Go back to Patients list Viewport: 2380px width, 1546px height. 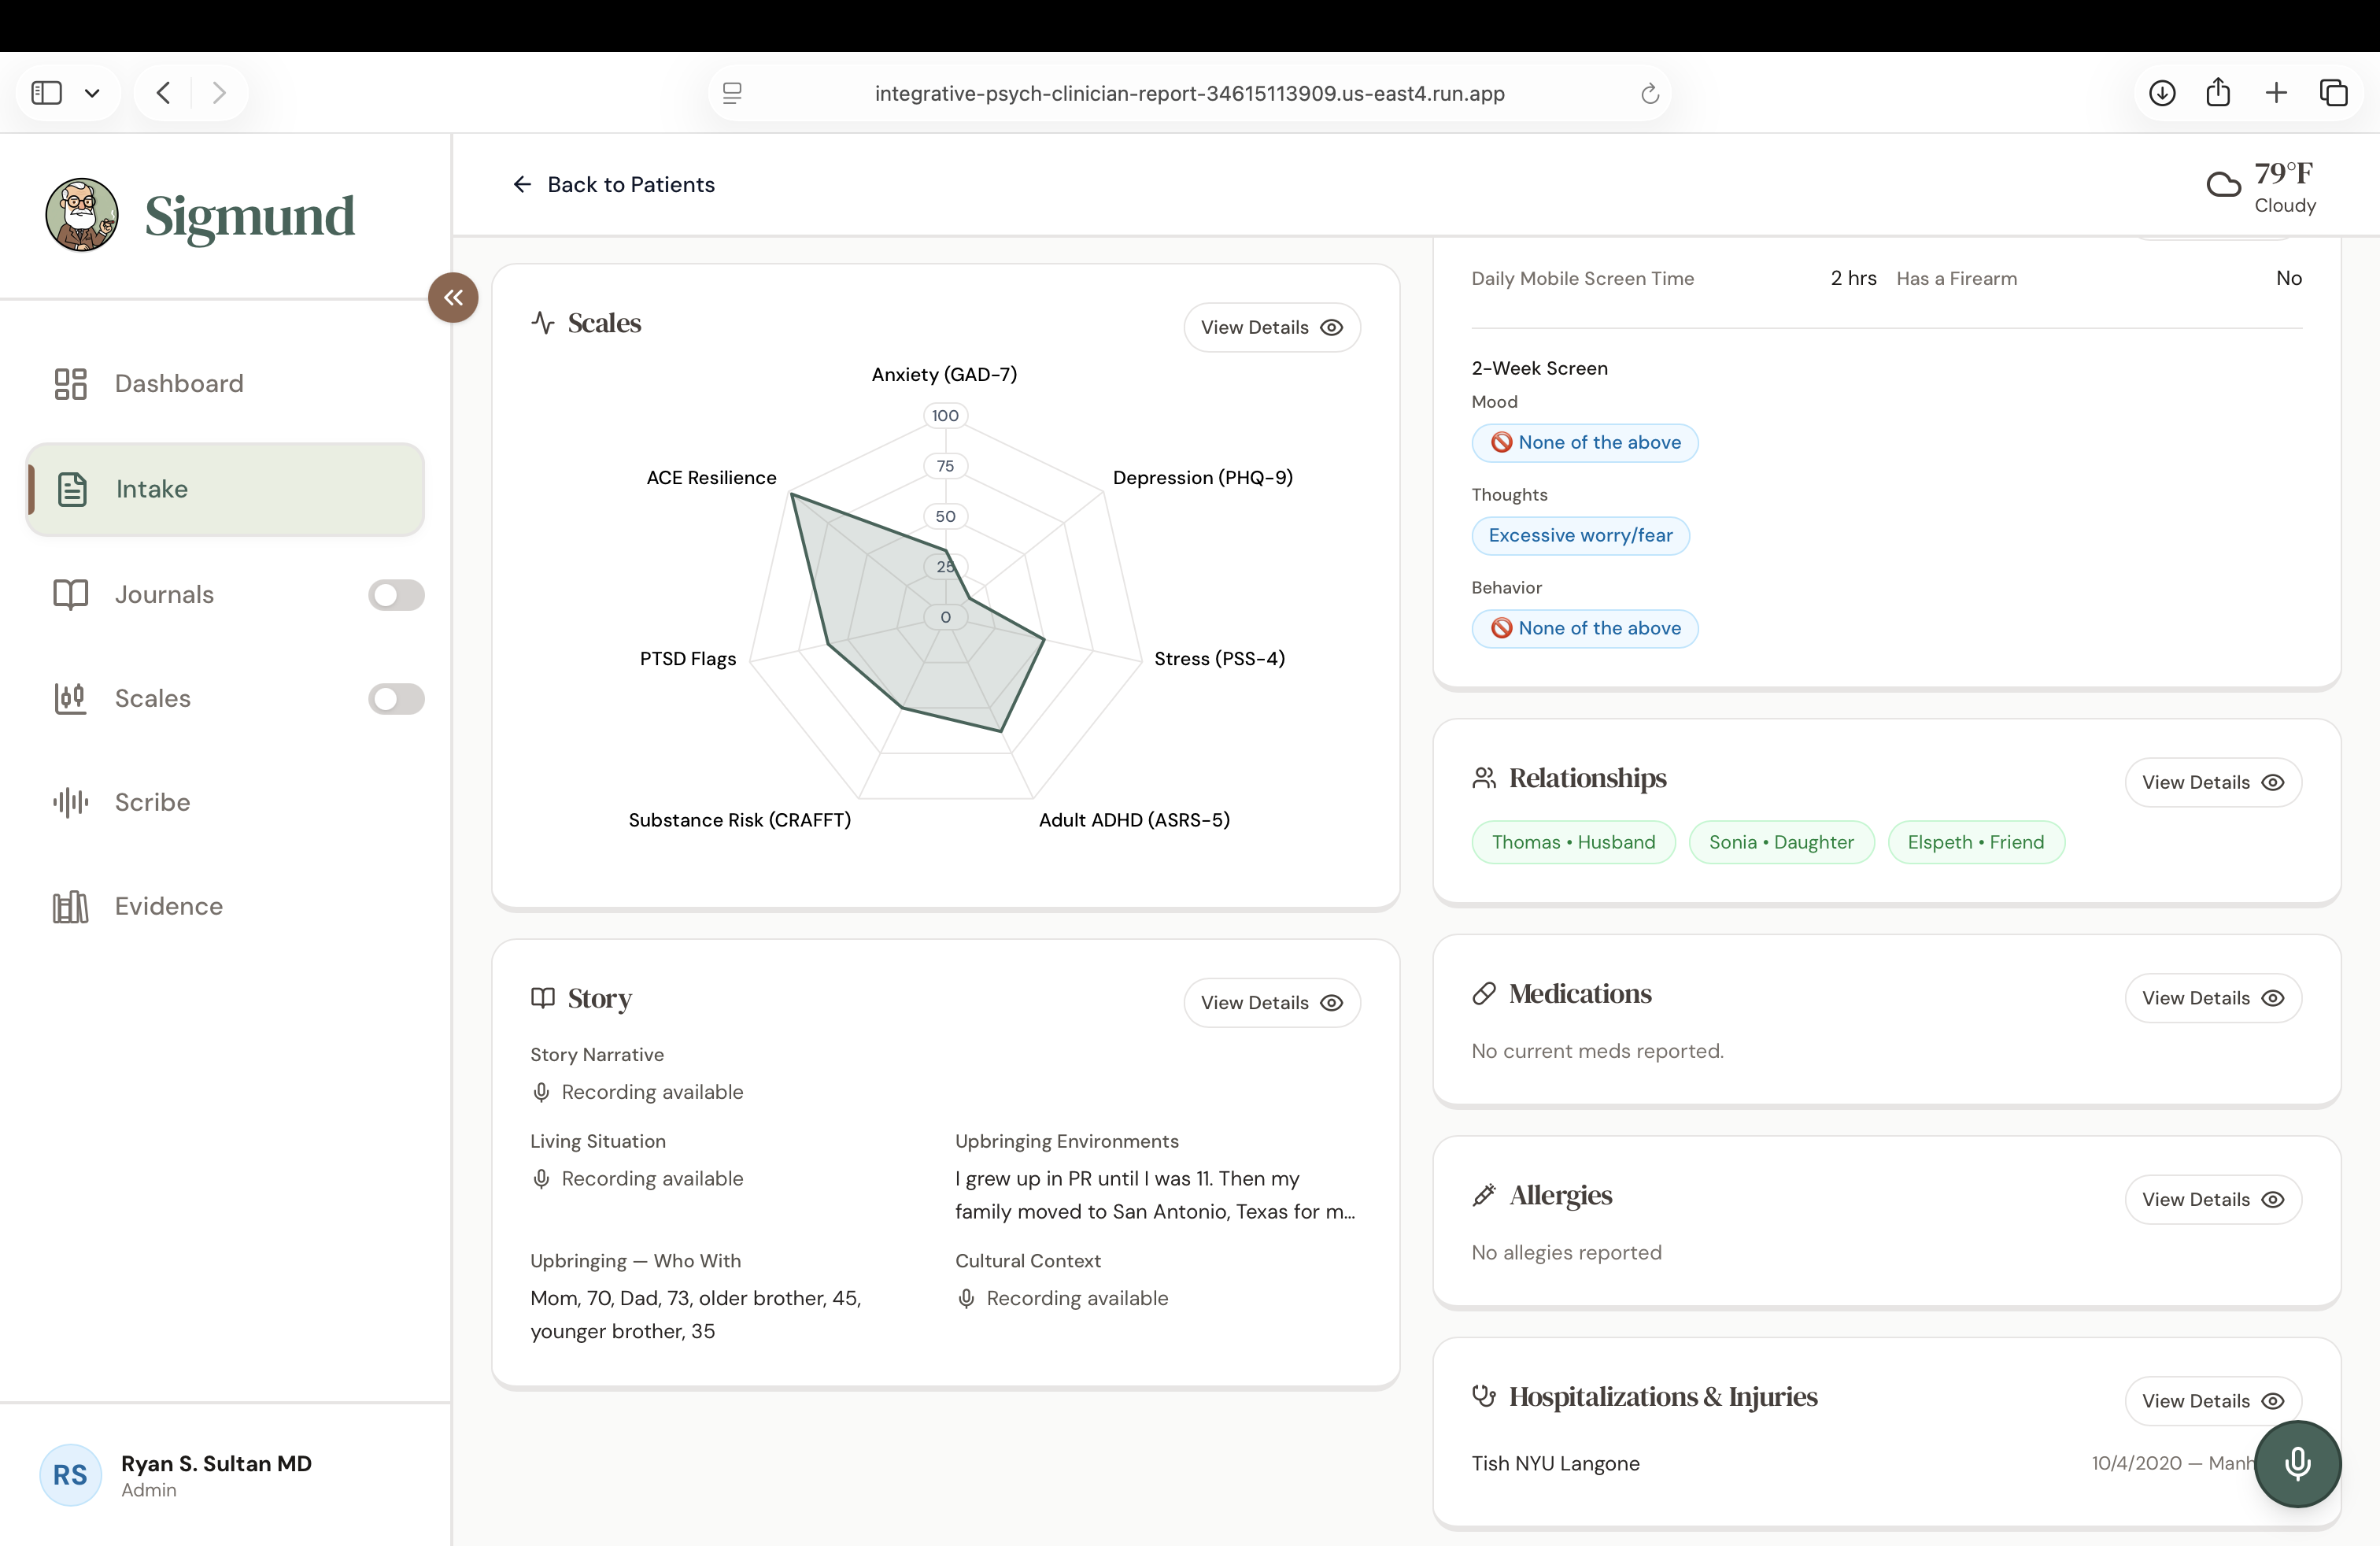pyautogui.click(x=613, y=184)
